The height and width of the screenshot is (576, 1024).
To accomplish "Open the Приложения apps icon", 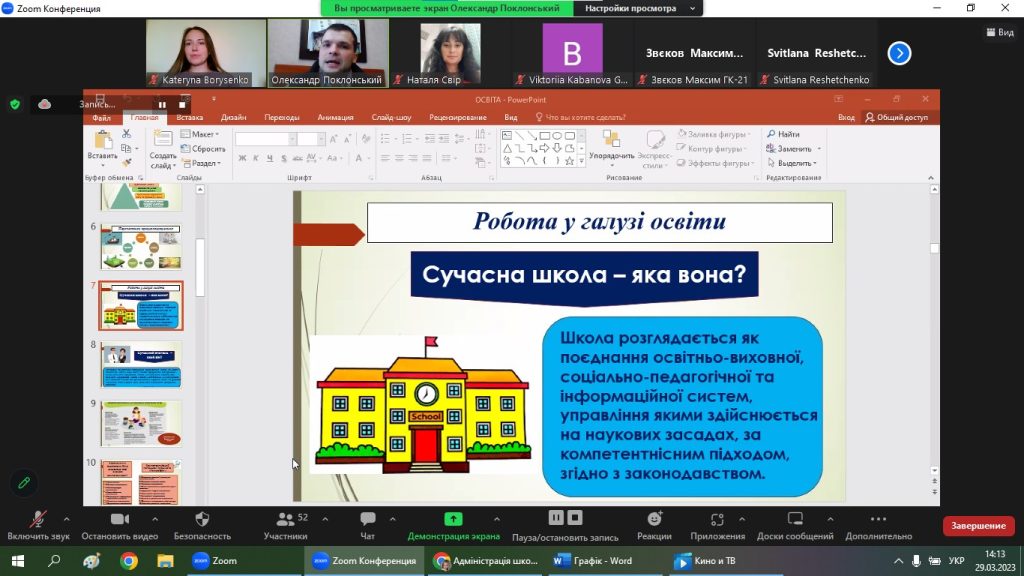I will point(717,519).
